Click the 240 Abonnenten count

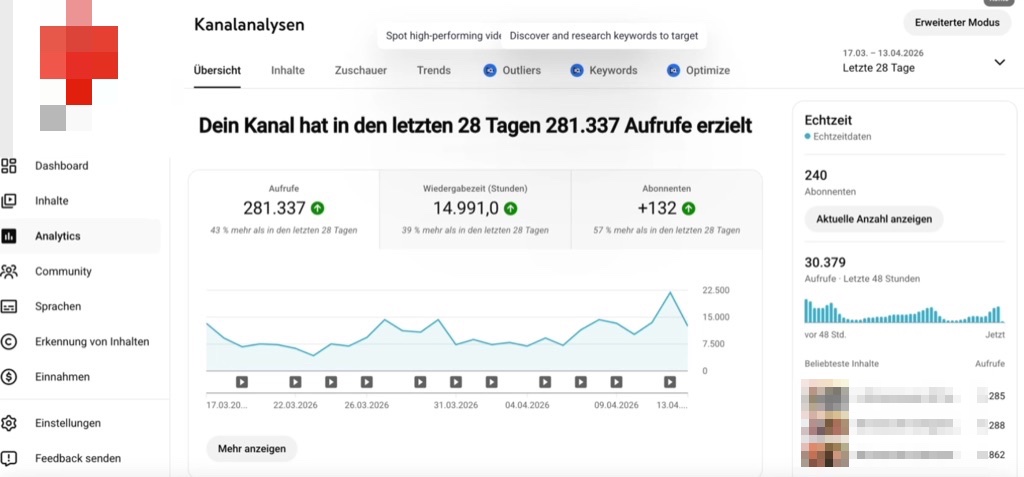(816, 175)
